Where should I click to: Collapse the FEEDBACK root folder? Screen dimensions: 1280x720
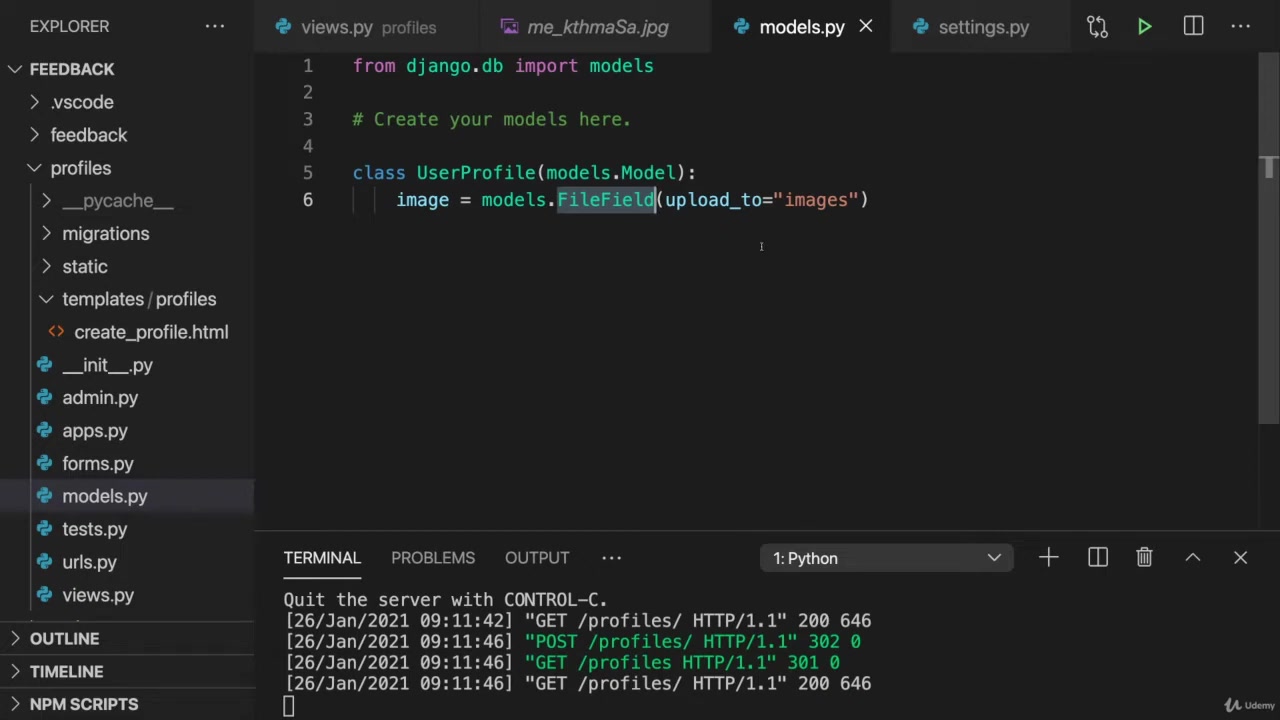pyautogui.click(x=16, y=69)
